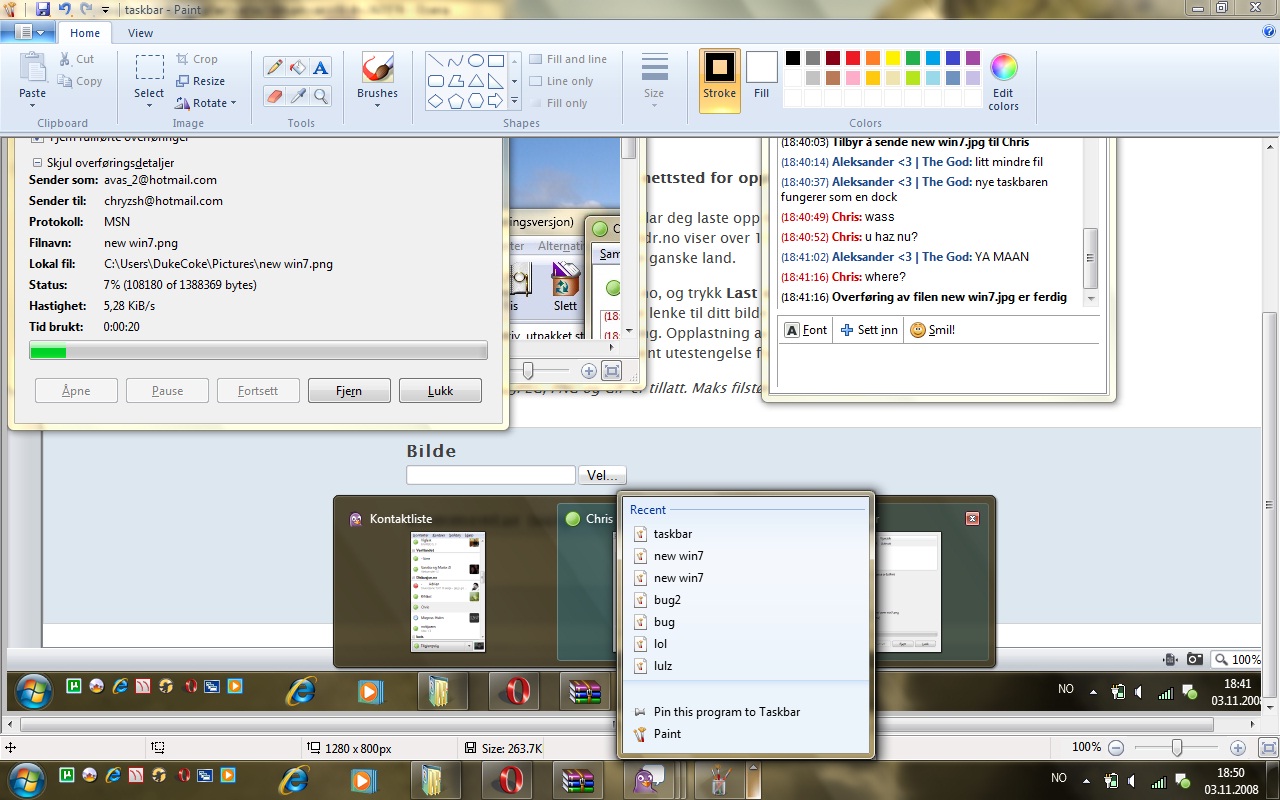Expand the Shapes gallery More arrow
The image size is (1280, 800).
[515, 101]
